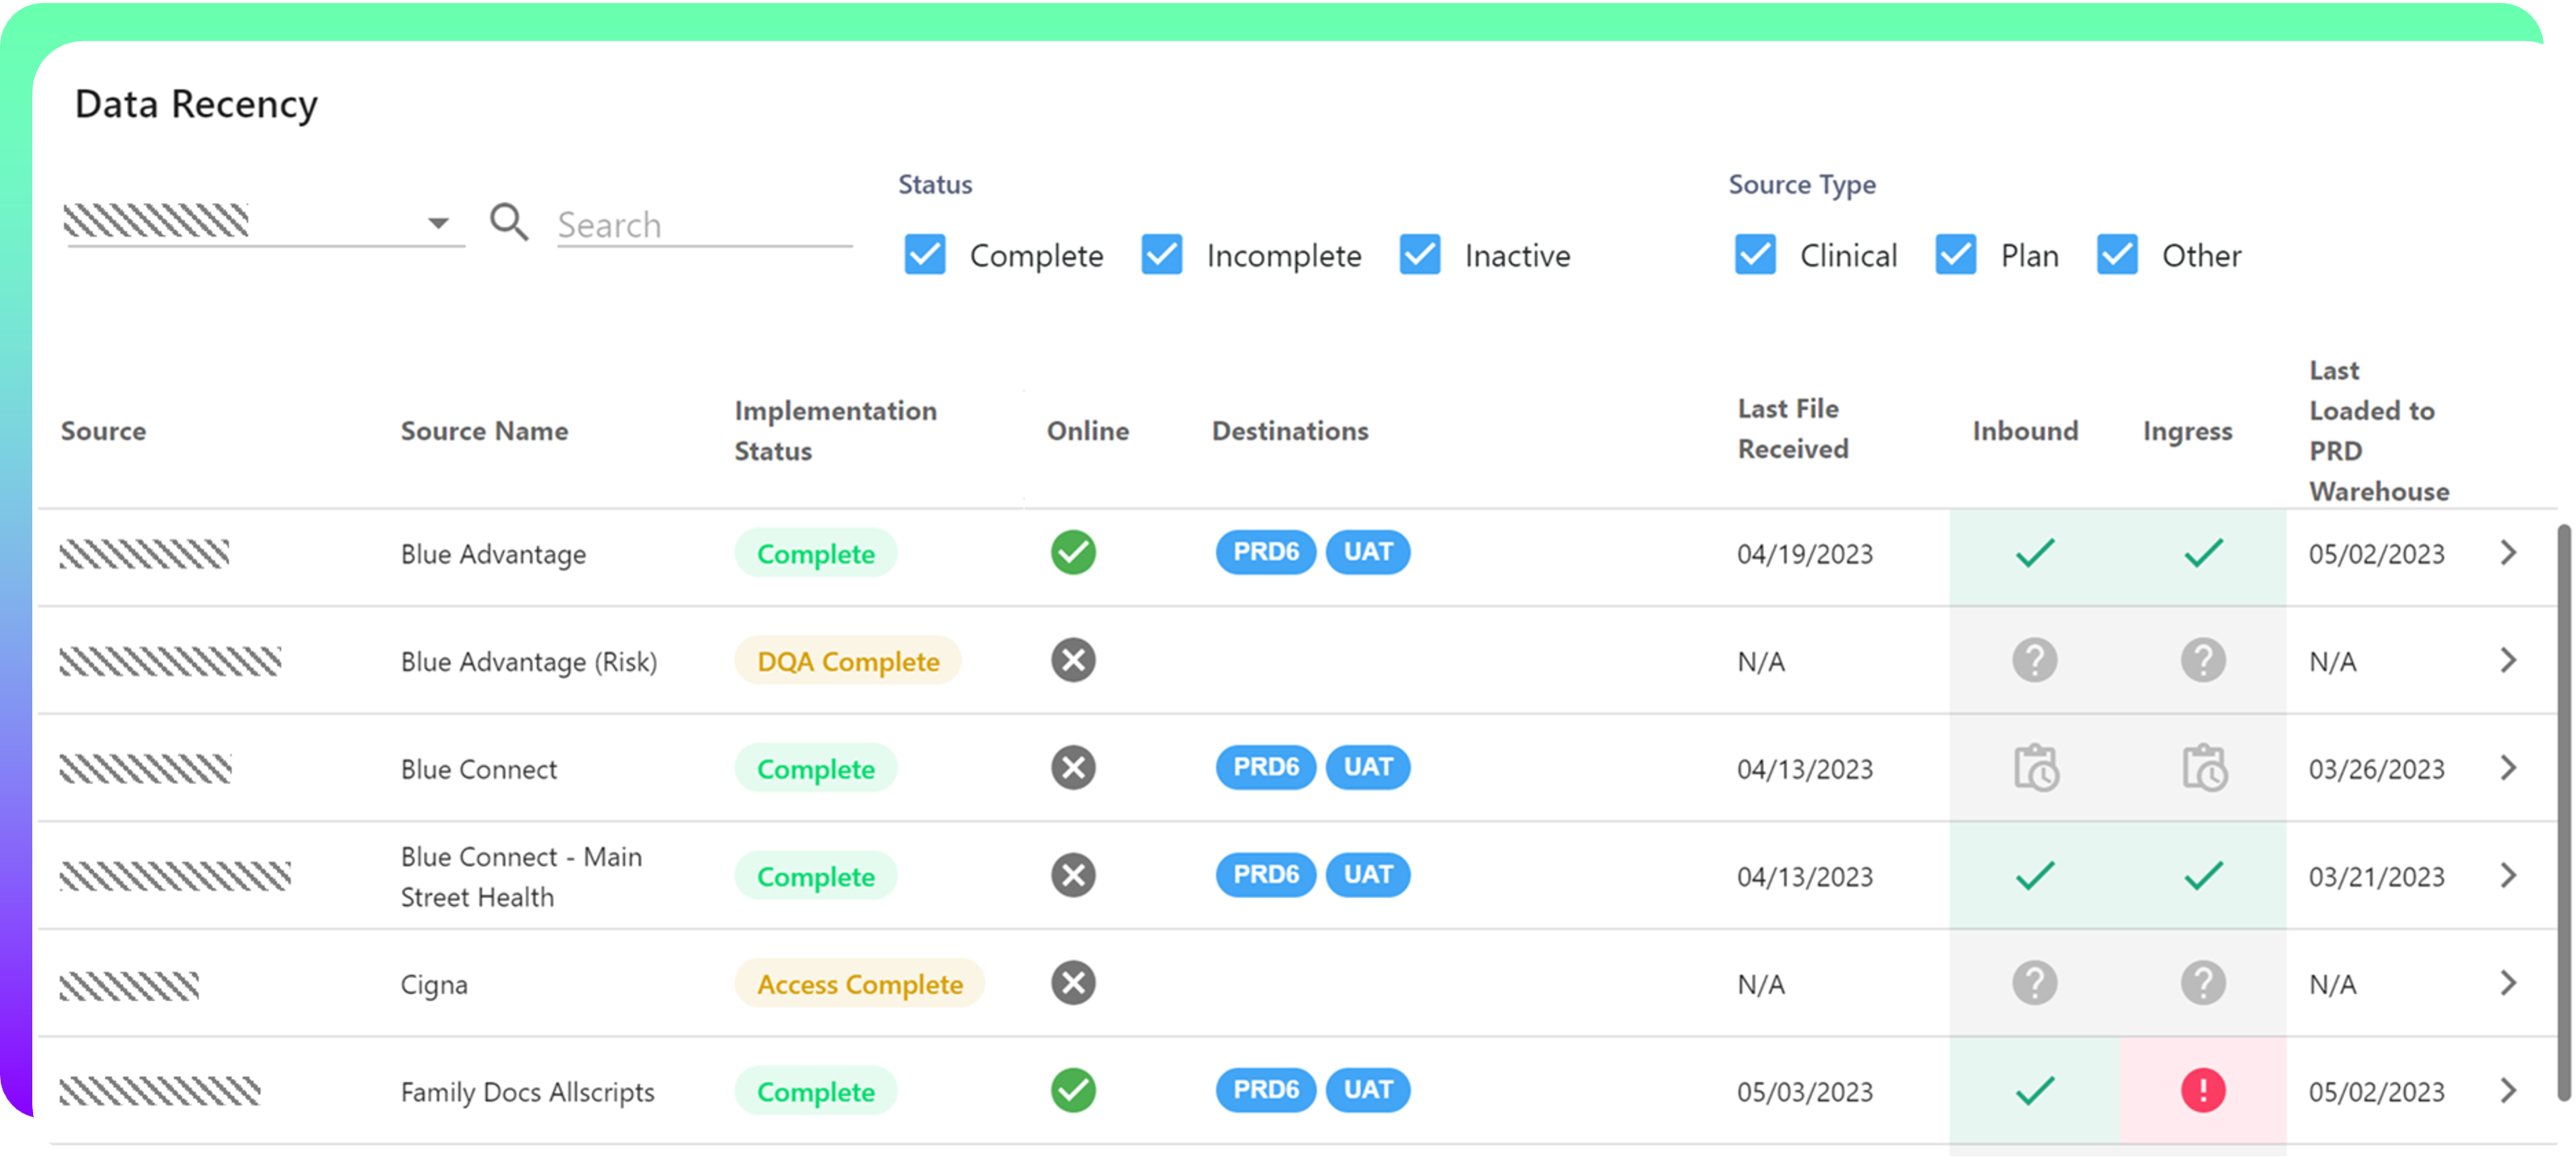The image size is (2576, 1158).
Task: Sort by Source Name column header
Action: pos(484,431)
